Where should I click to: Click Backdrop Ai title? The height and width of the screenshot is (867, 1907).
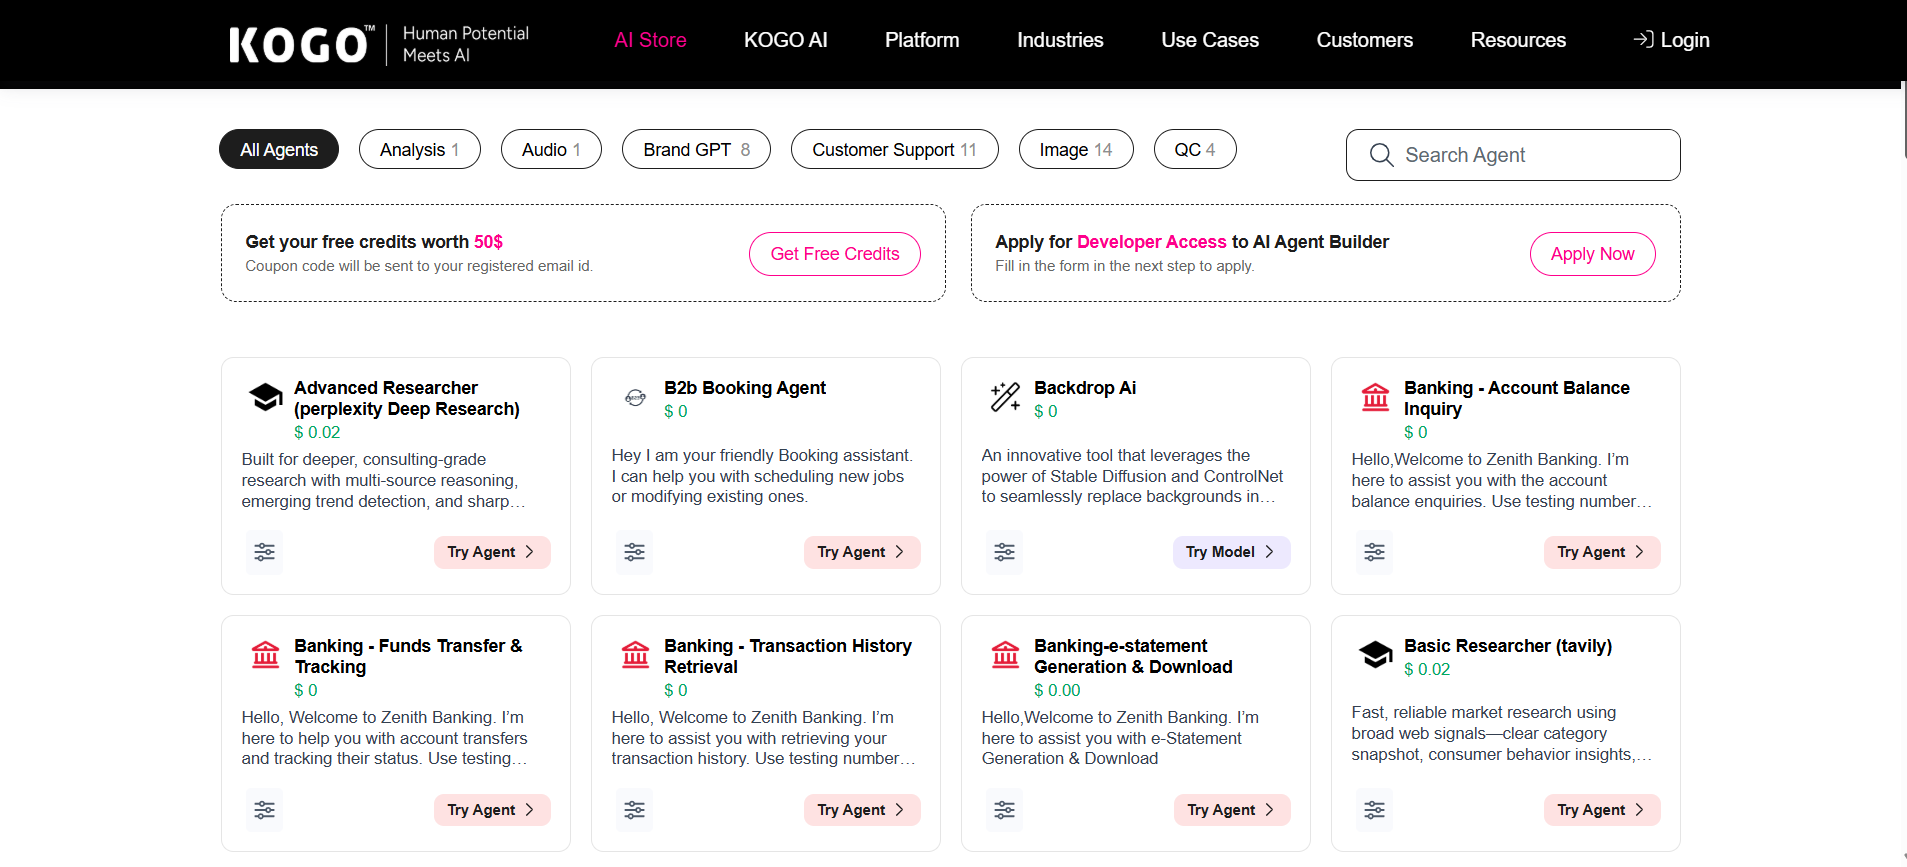(x=1085, y=388)
